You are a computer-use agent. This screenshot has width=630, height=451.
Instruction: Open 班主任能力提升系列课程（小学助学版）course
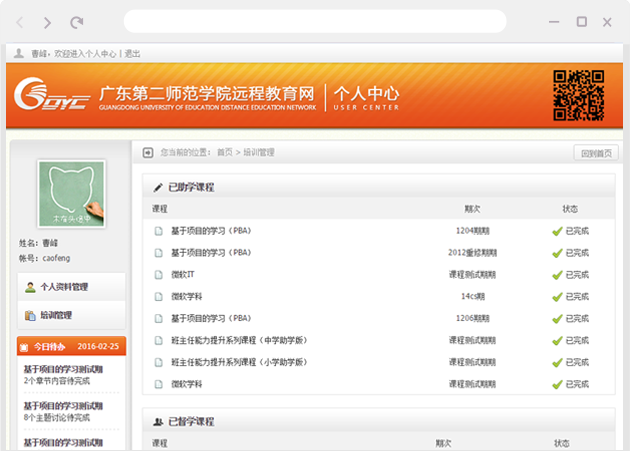point(238,362)
